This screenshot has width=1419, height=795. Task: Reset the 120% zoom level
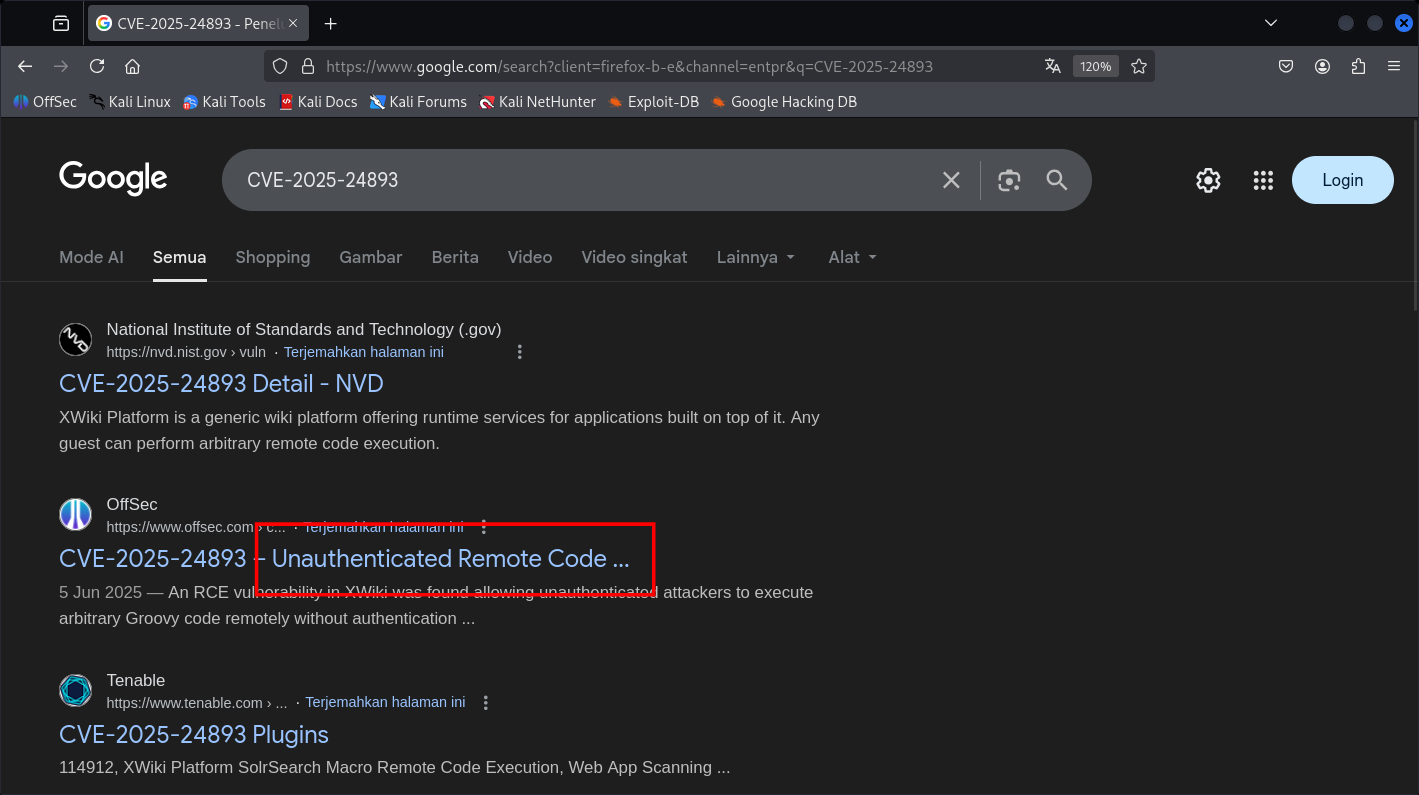(1095, 66)
